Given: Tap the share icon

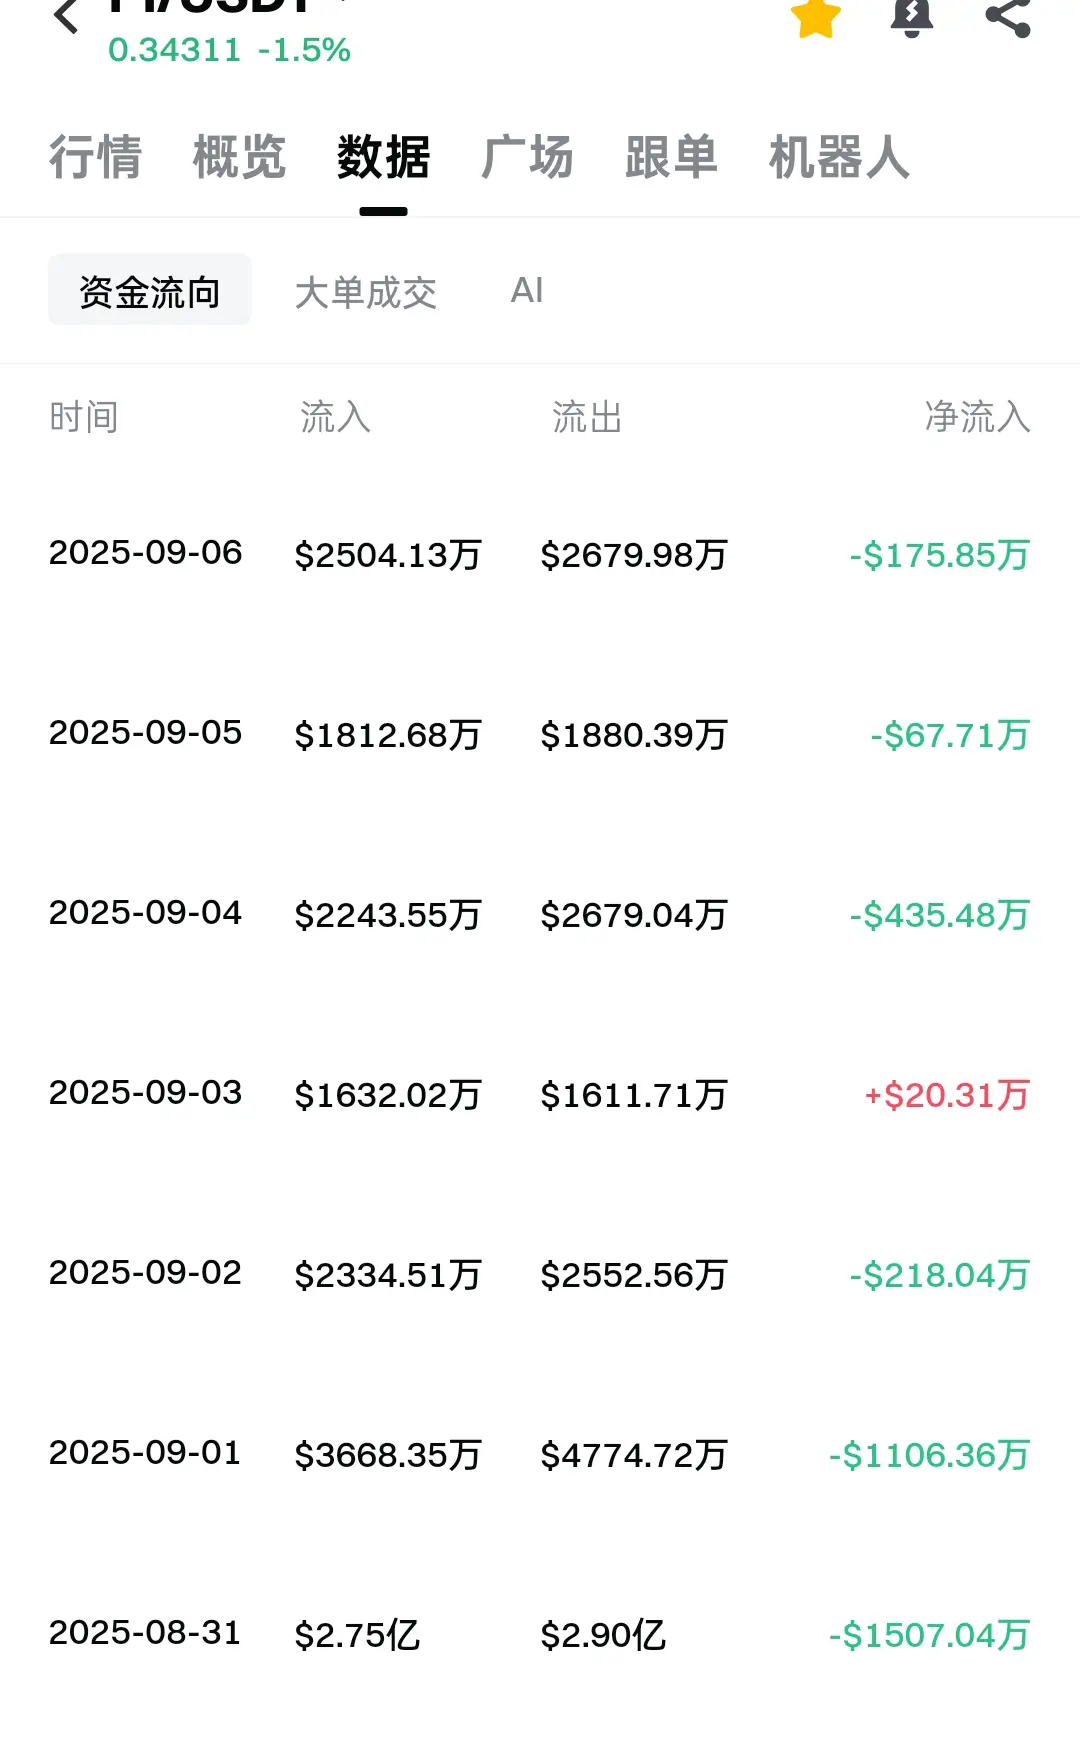Looking at the screenshot, I should (1008, 17).
